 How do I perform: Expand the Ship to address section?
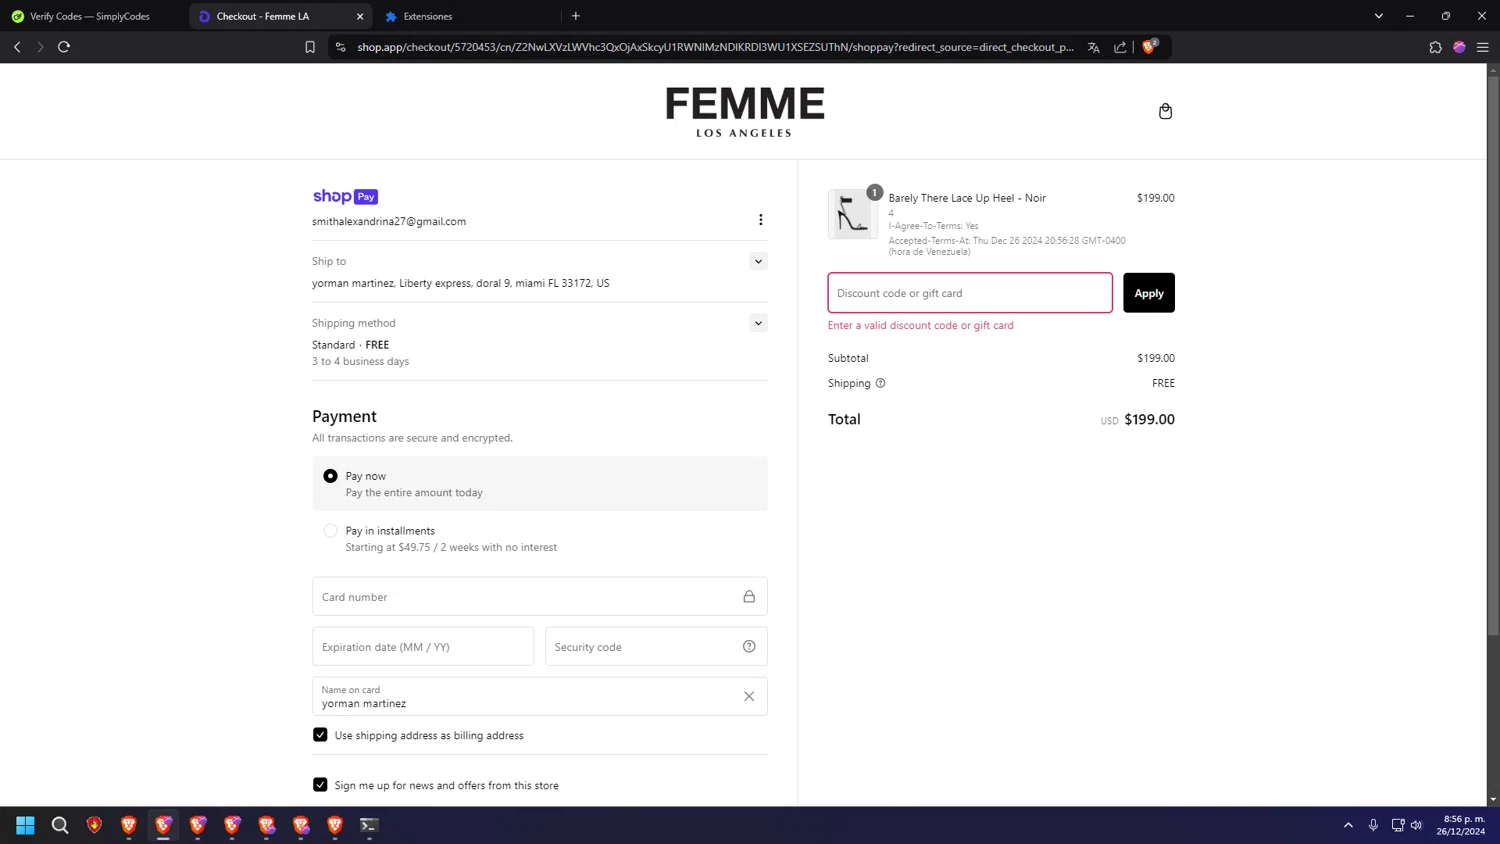(758, 262)
